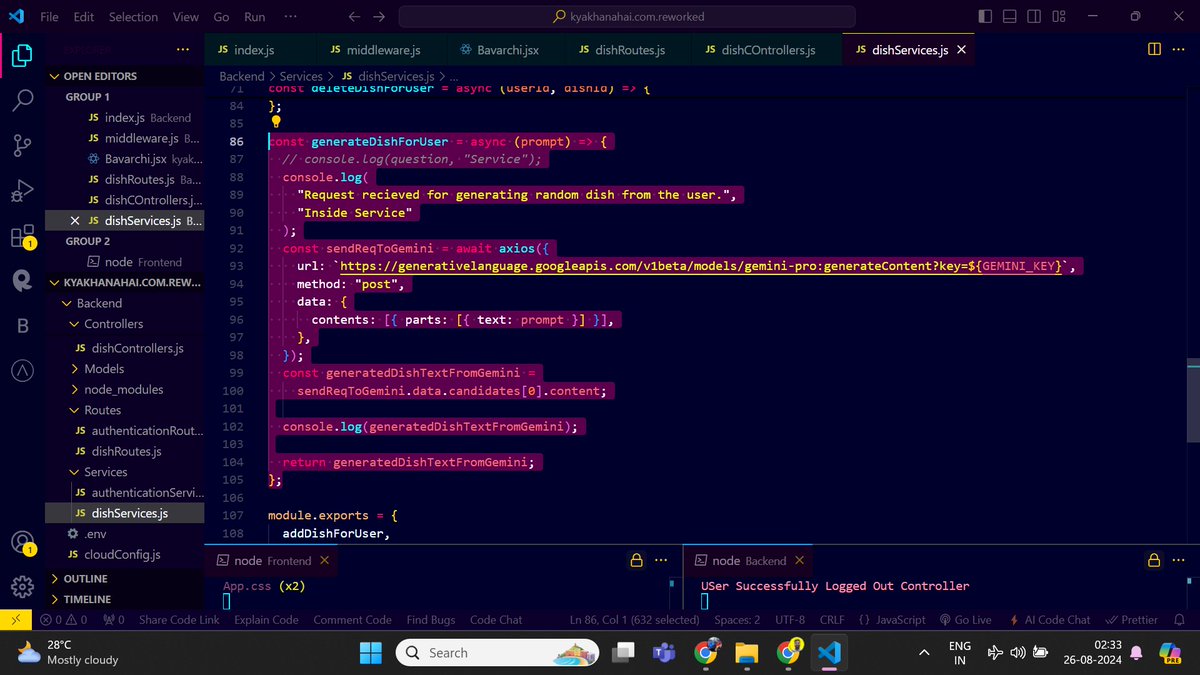
Task: Open the Explorer view in activity bar
Action: [x=22, y=56]
